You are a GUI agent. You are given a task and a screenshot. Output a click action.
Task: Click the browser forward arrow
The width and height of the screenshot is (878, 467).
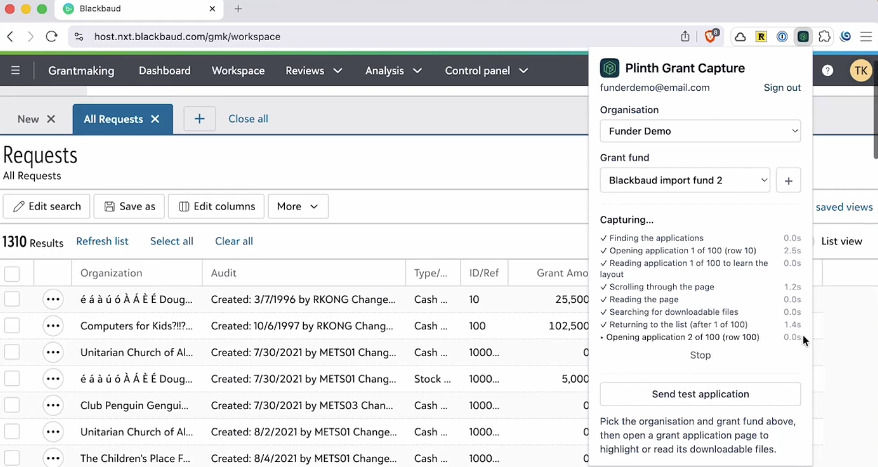pos(30,36)
